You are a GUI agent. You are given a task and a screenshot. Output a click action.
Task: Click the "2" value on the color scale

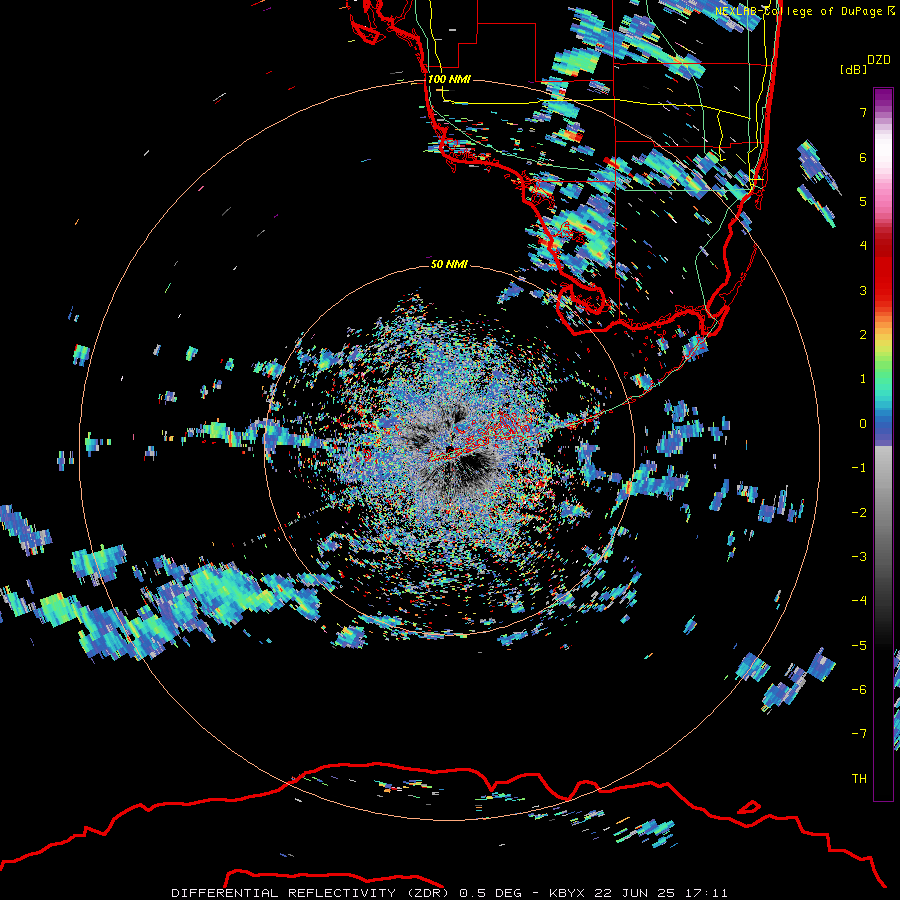point(863,335)
